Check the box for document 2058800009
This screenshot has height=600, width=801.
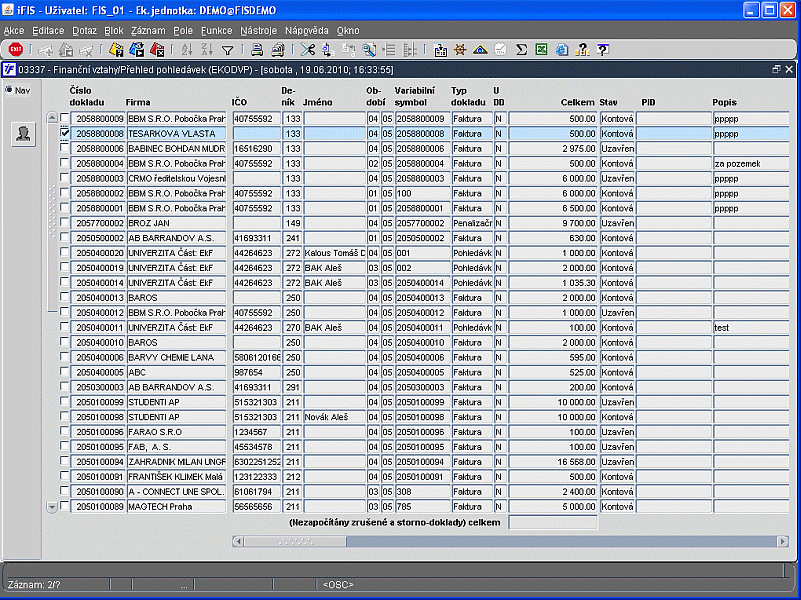(x=64, y=118)
